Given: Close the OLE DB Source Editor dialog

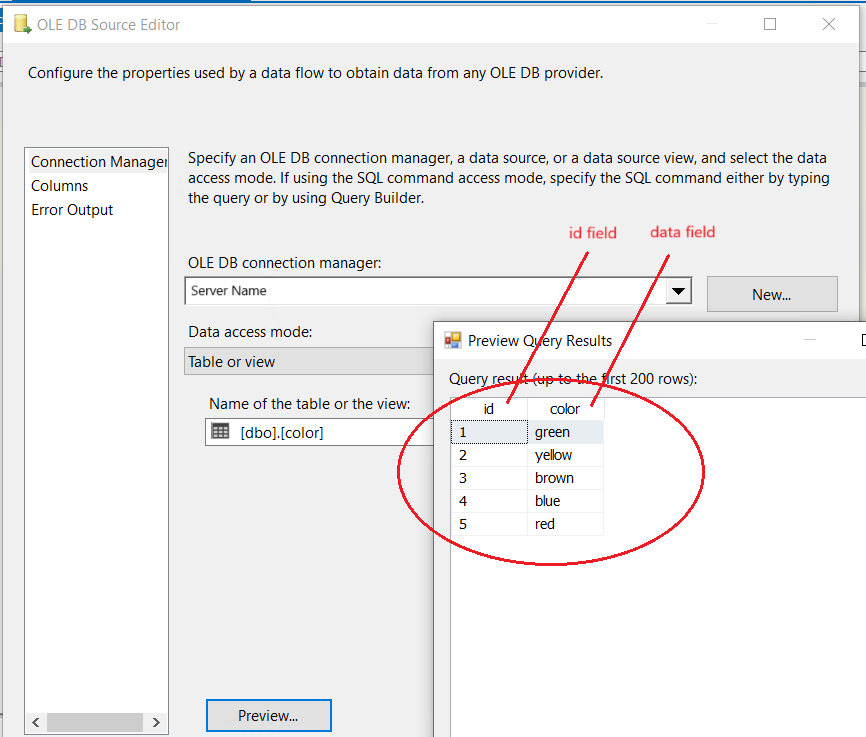Looking at the screenshot, I should tap(829, 25).
